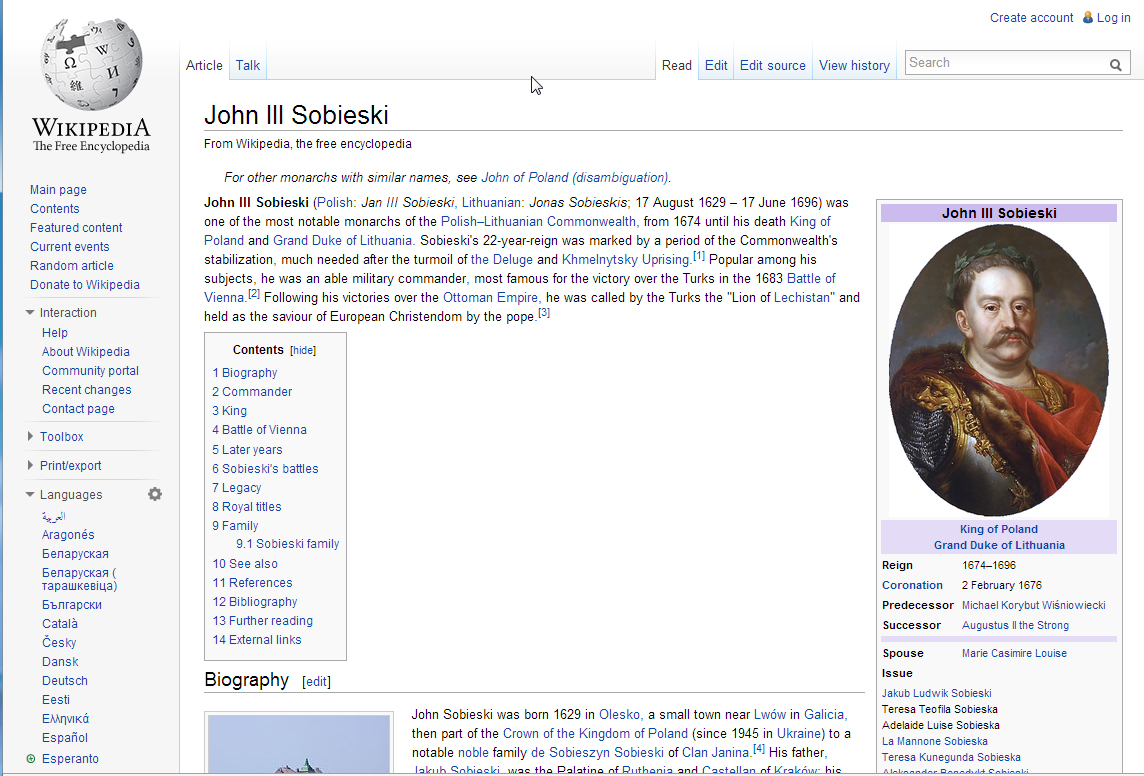Hide the table of contents

(x=303, y=350)
